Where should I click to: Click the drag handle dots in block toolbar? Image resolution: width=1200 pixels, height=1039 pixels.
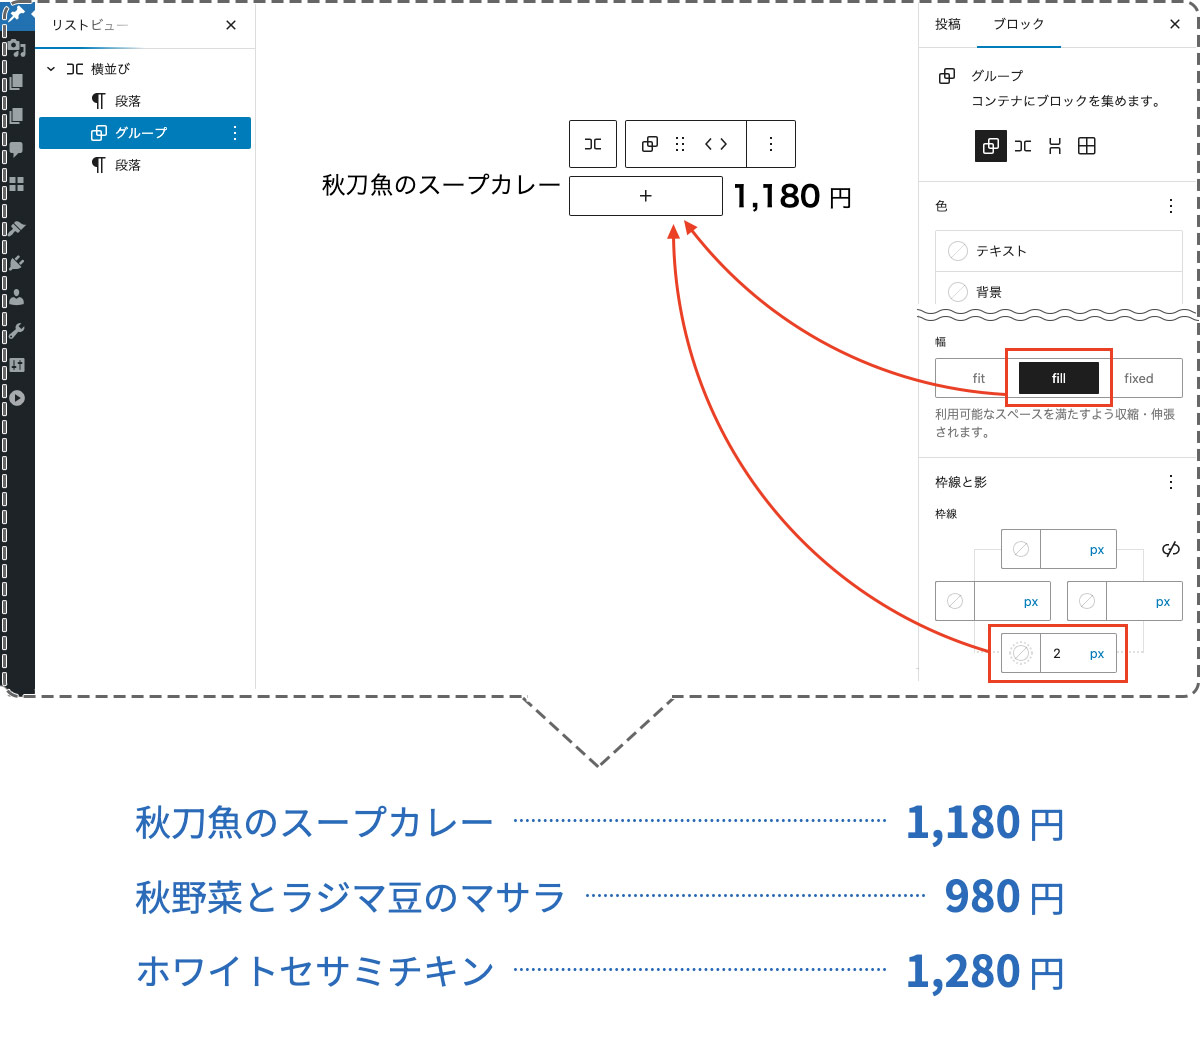tap(678, 143)
